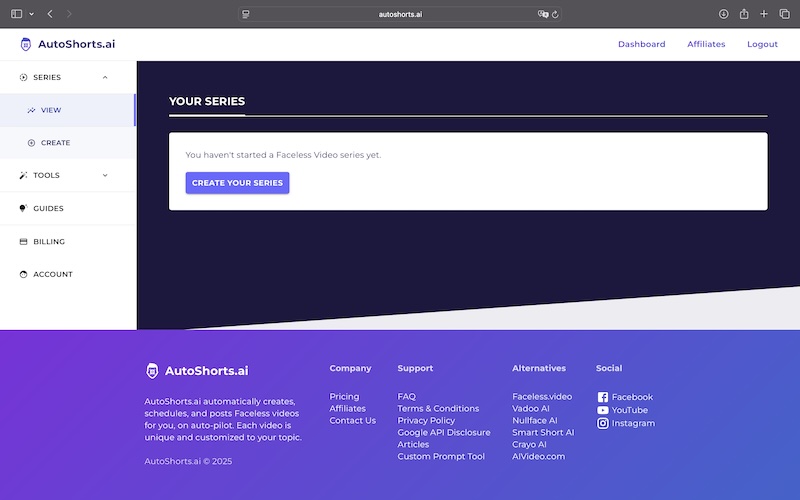
Task: Click the YouTube icon in footer
Action: tap(603, 410)
